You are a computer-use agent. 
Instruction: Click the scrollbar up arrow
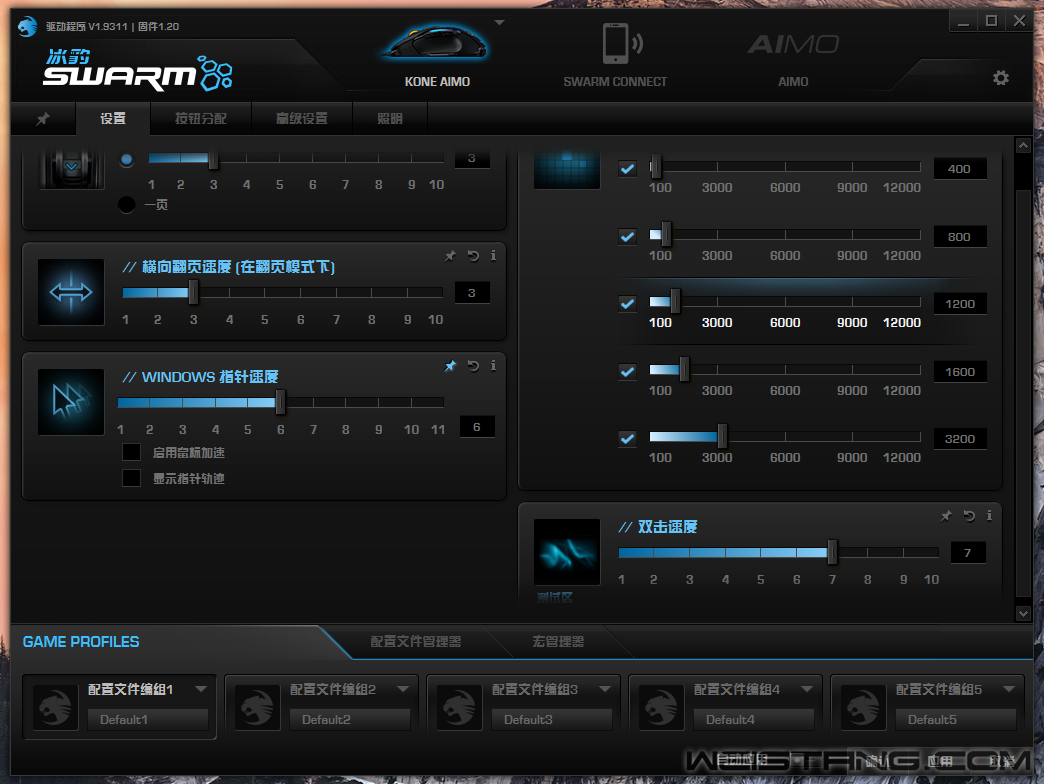click(x=1023, y=145)
